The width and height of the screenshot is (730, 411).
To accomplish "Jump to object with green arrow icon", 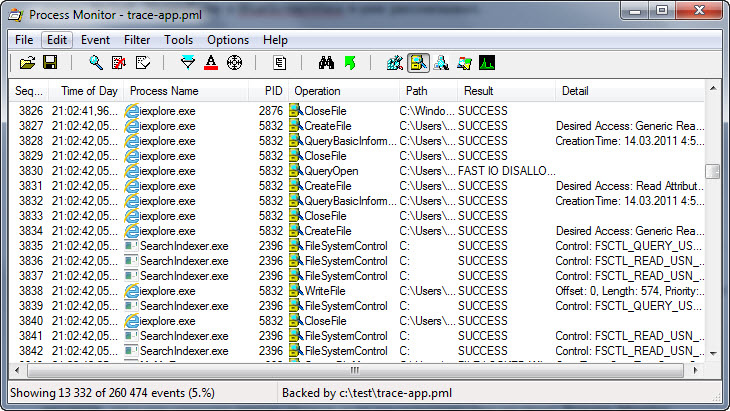I will tap(350, 62).
